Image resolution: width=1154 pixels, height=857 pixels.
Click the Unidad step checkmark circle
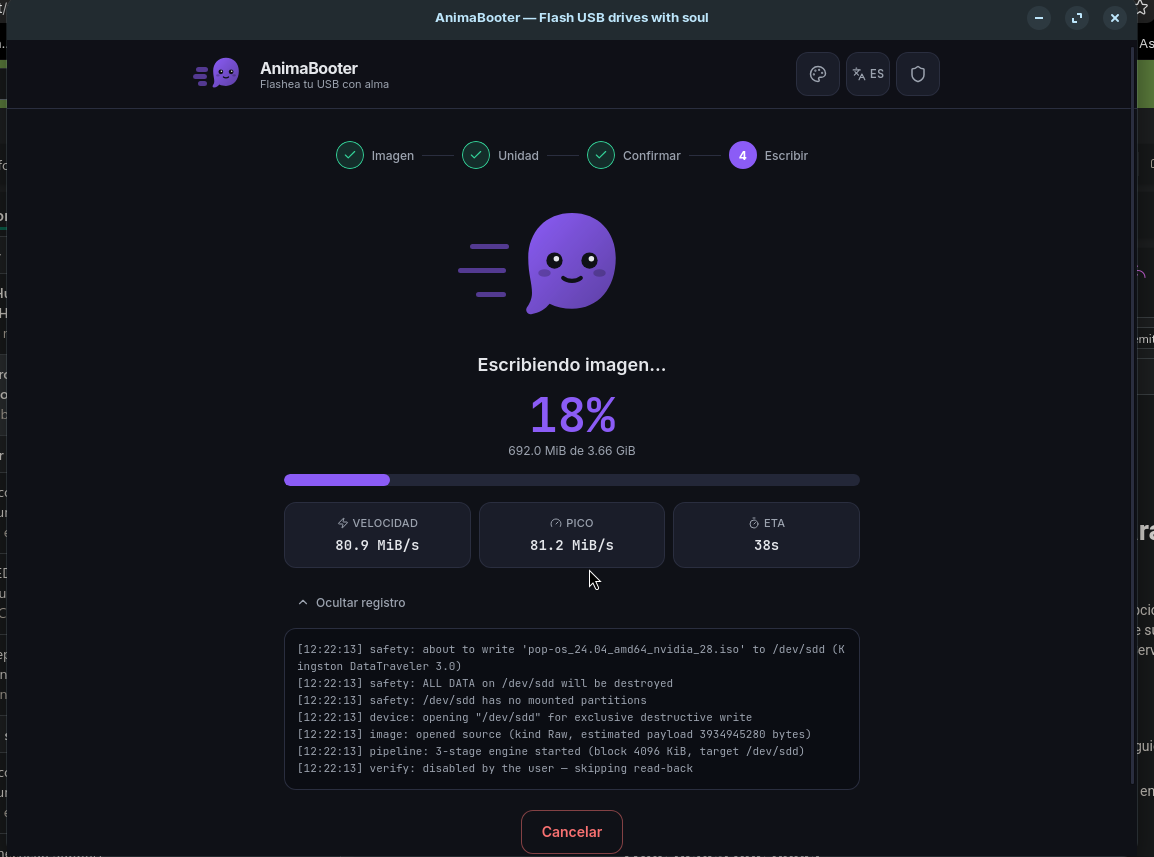click(475, 155)
